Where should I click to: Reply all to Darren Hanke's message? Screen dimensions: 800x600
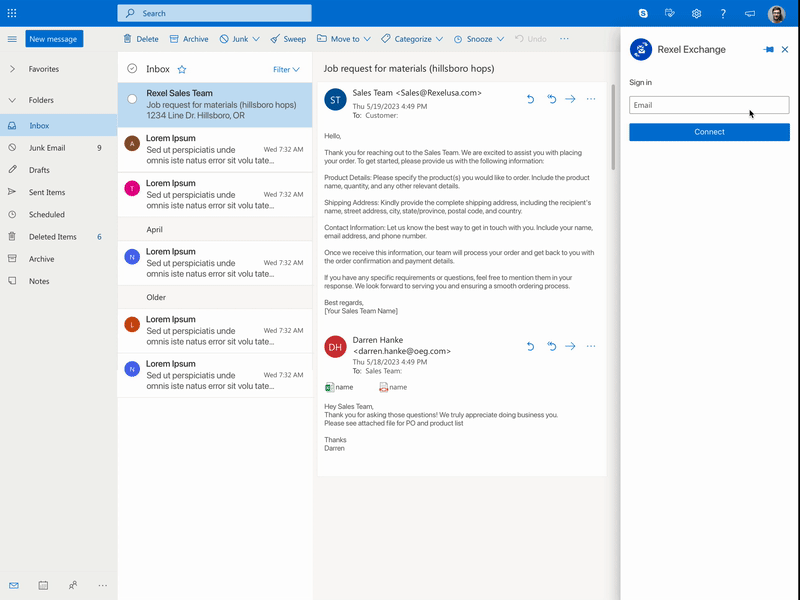point(552,346)
